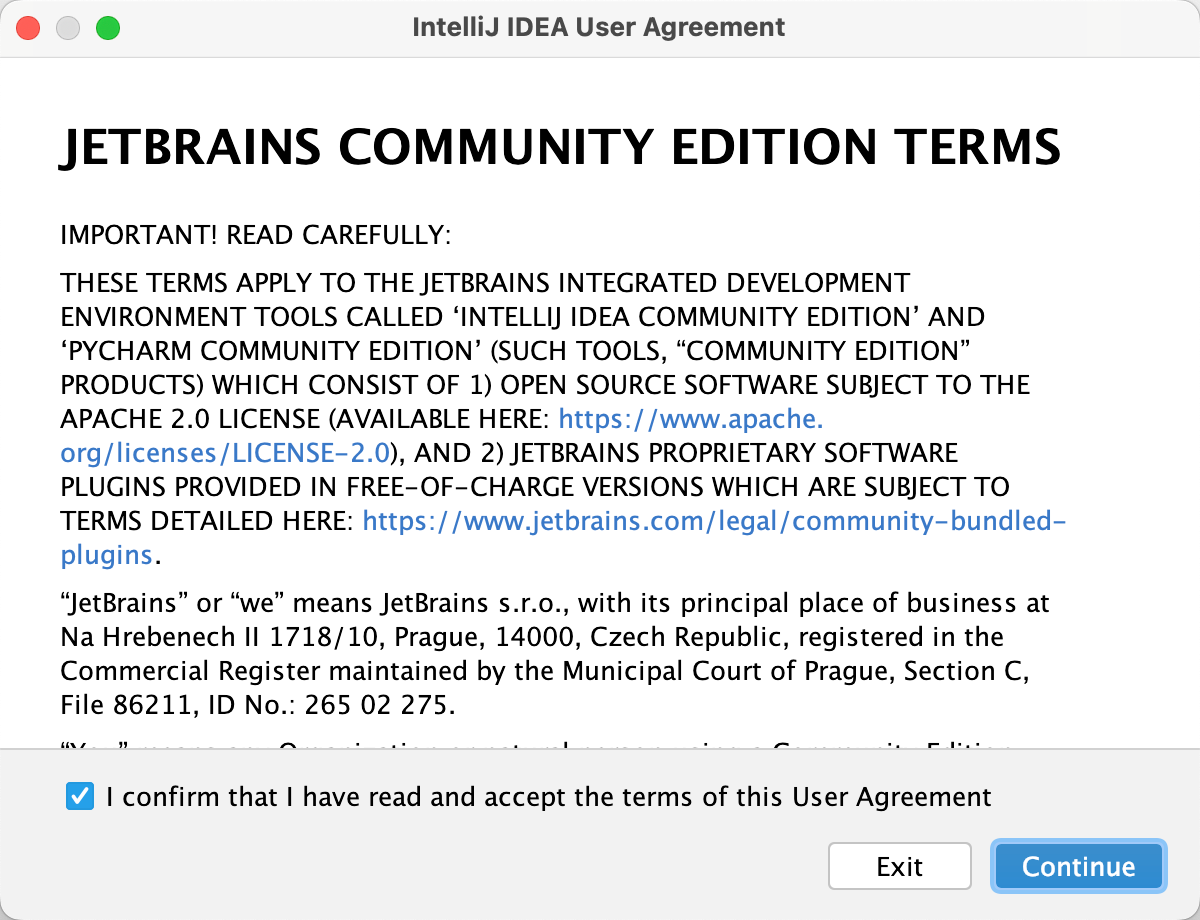
Task: Click the 'IntelliJ IDEA User Agreement' window title
Action: (599, 28)
